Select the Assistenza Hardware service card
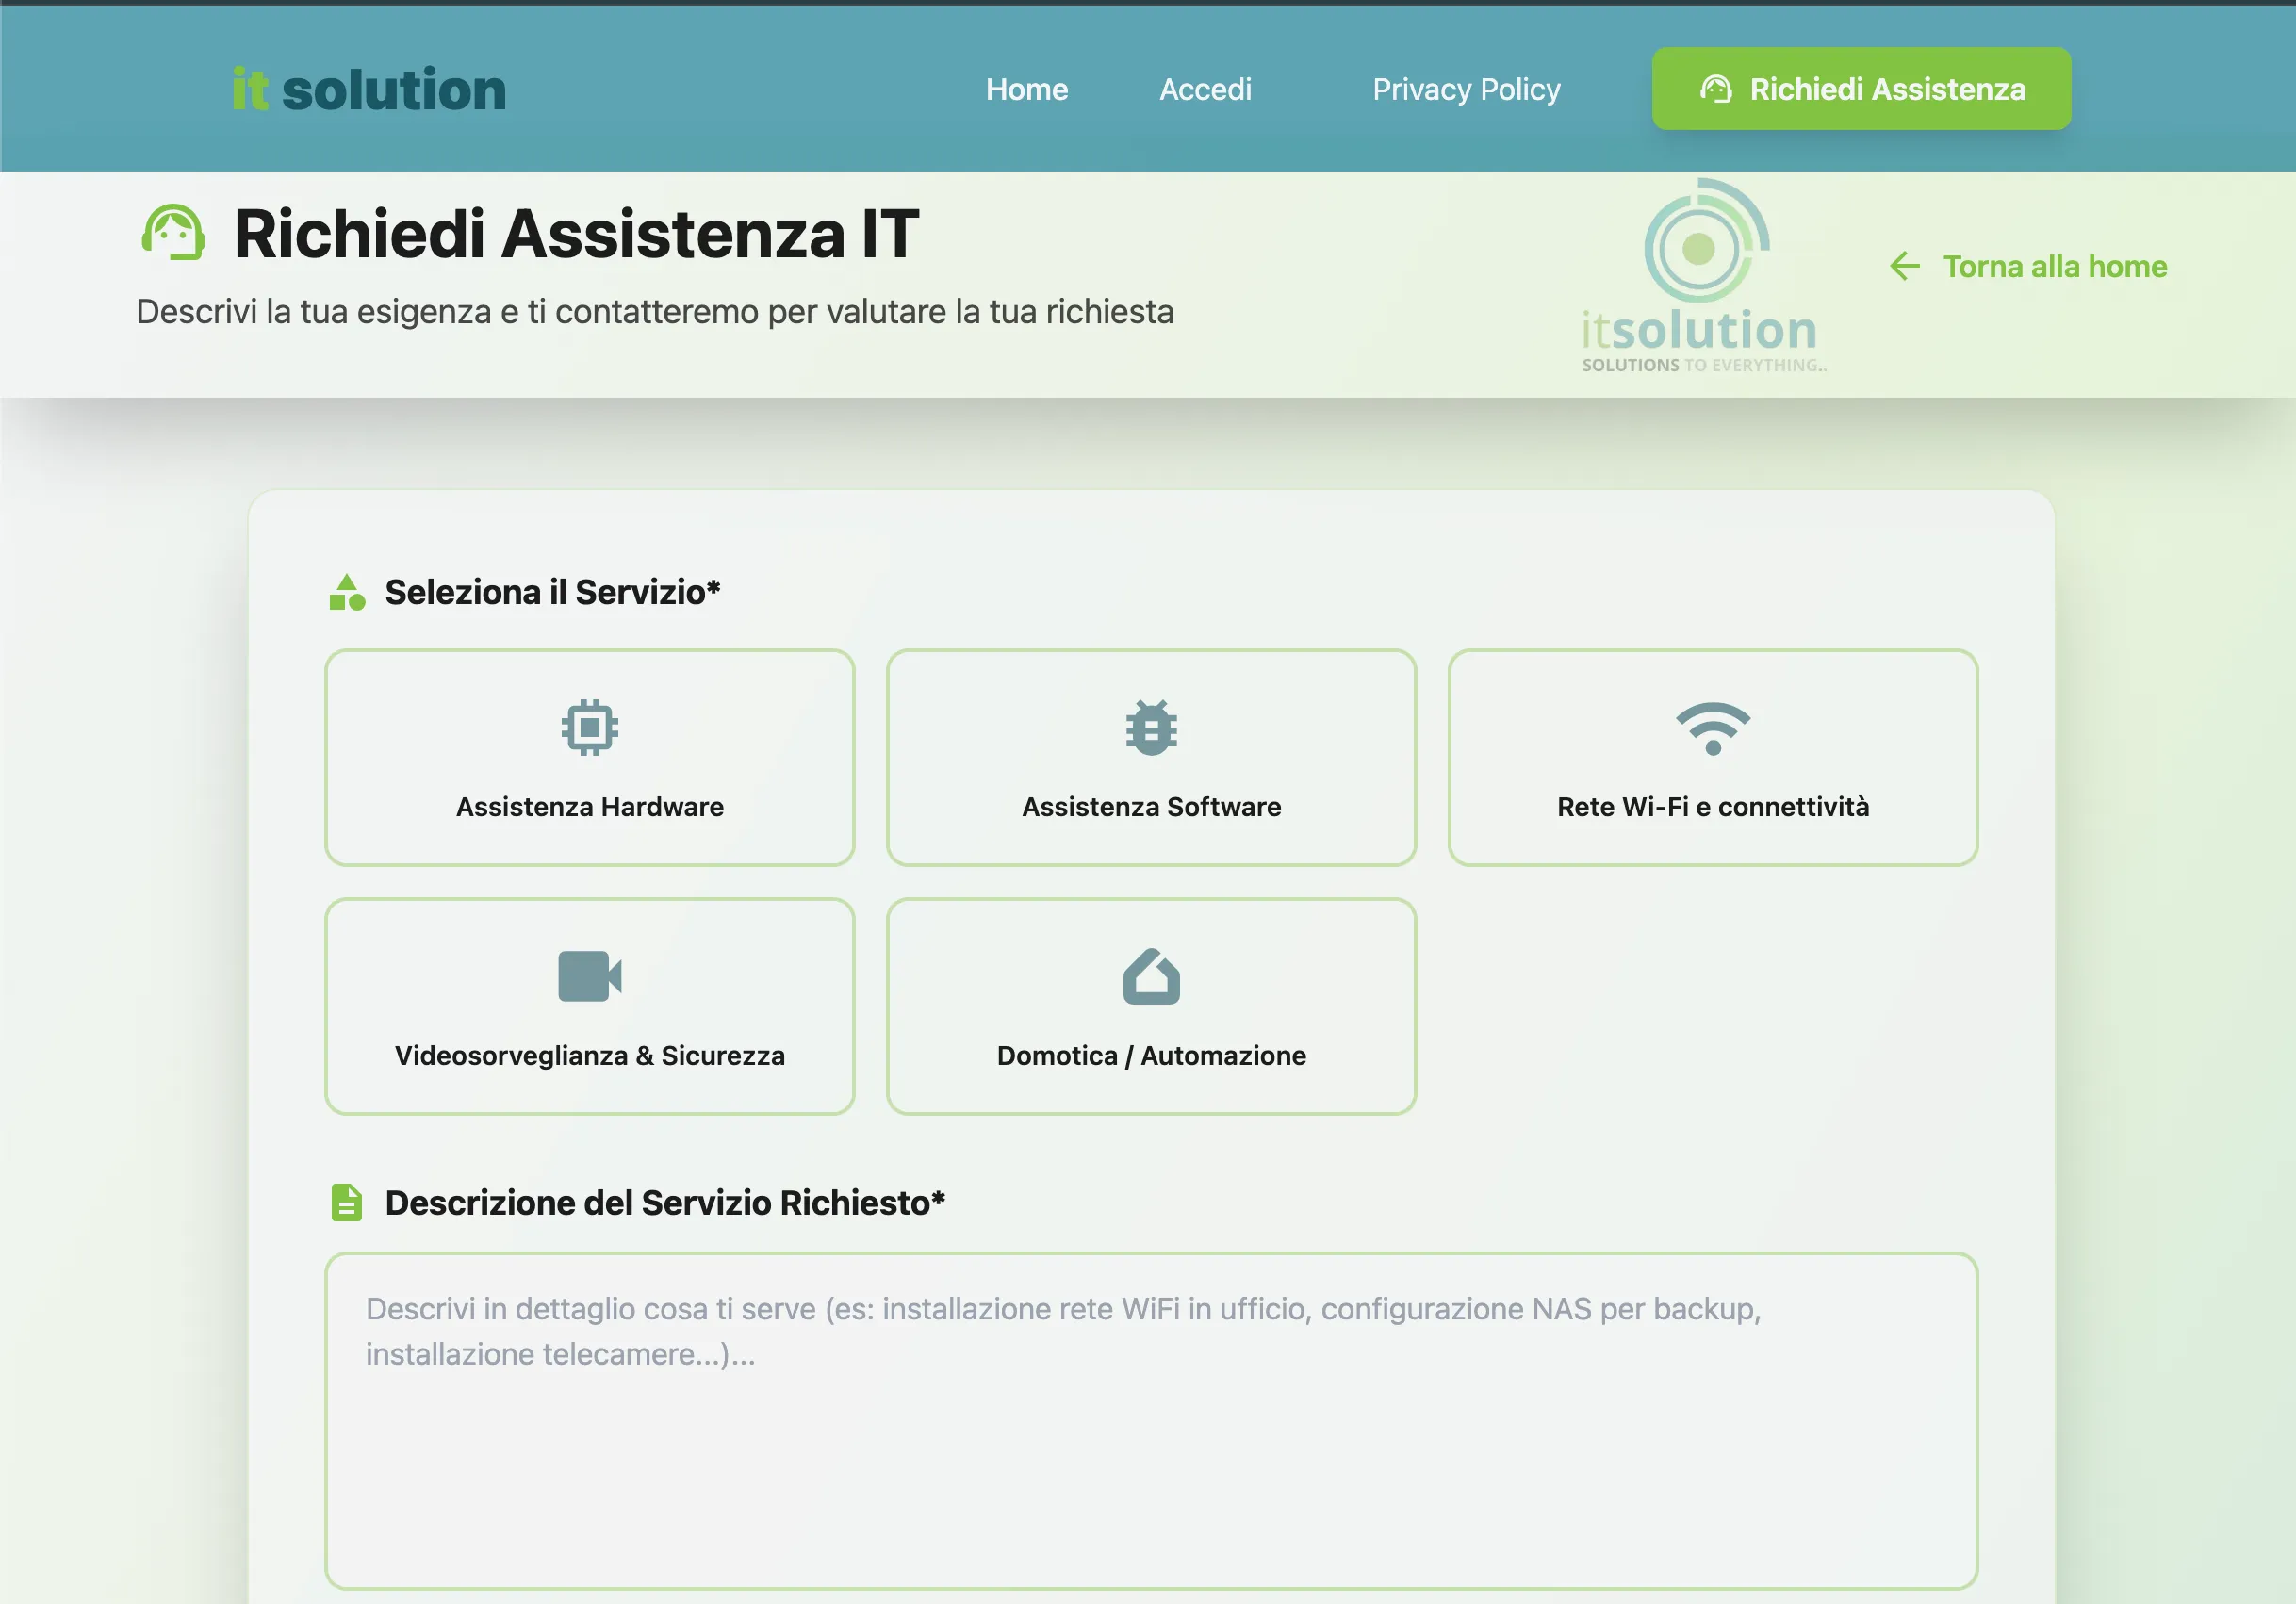The height and width of the screenshot is (1604, 2296). 589,758
